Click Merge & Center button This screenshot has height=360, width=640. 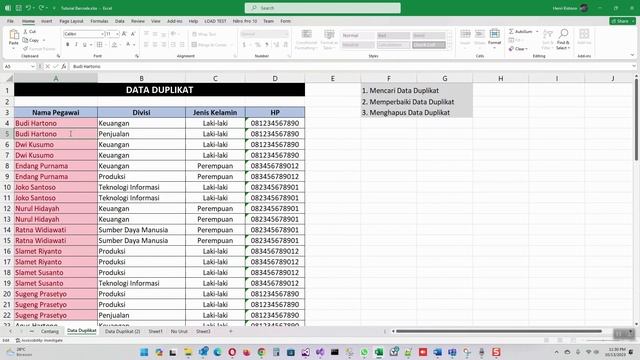click(209, 44)
